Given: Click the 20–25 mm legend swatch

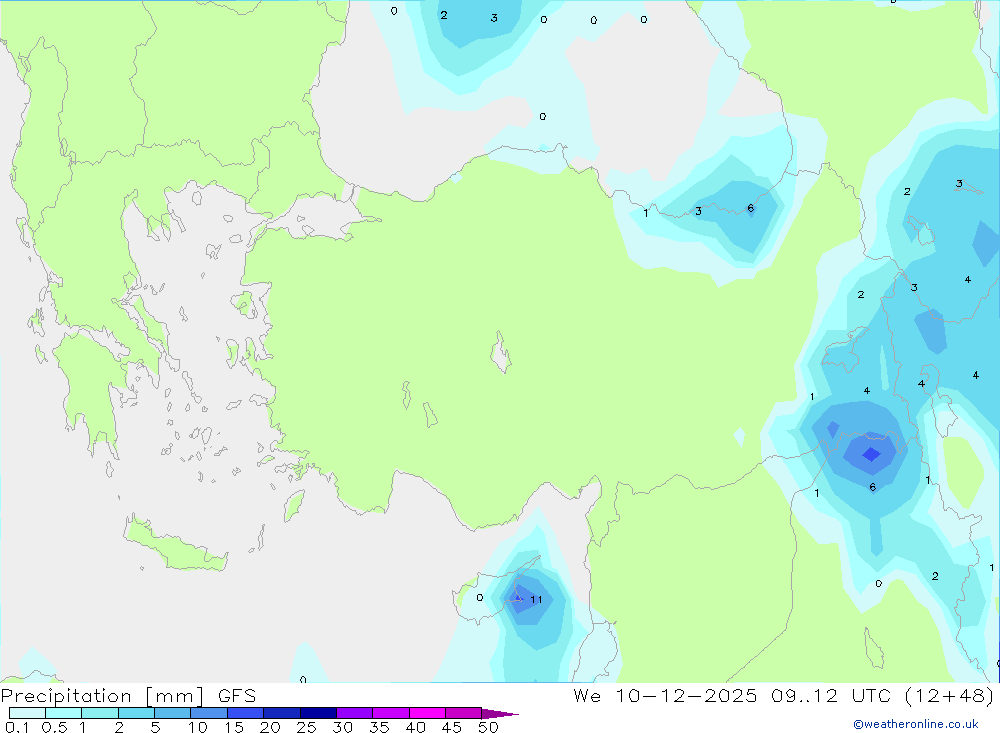Looking at the screenshot, I should pos(282,713).
